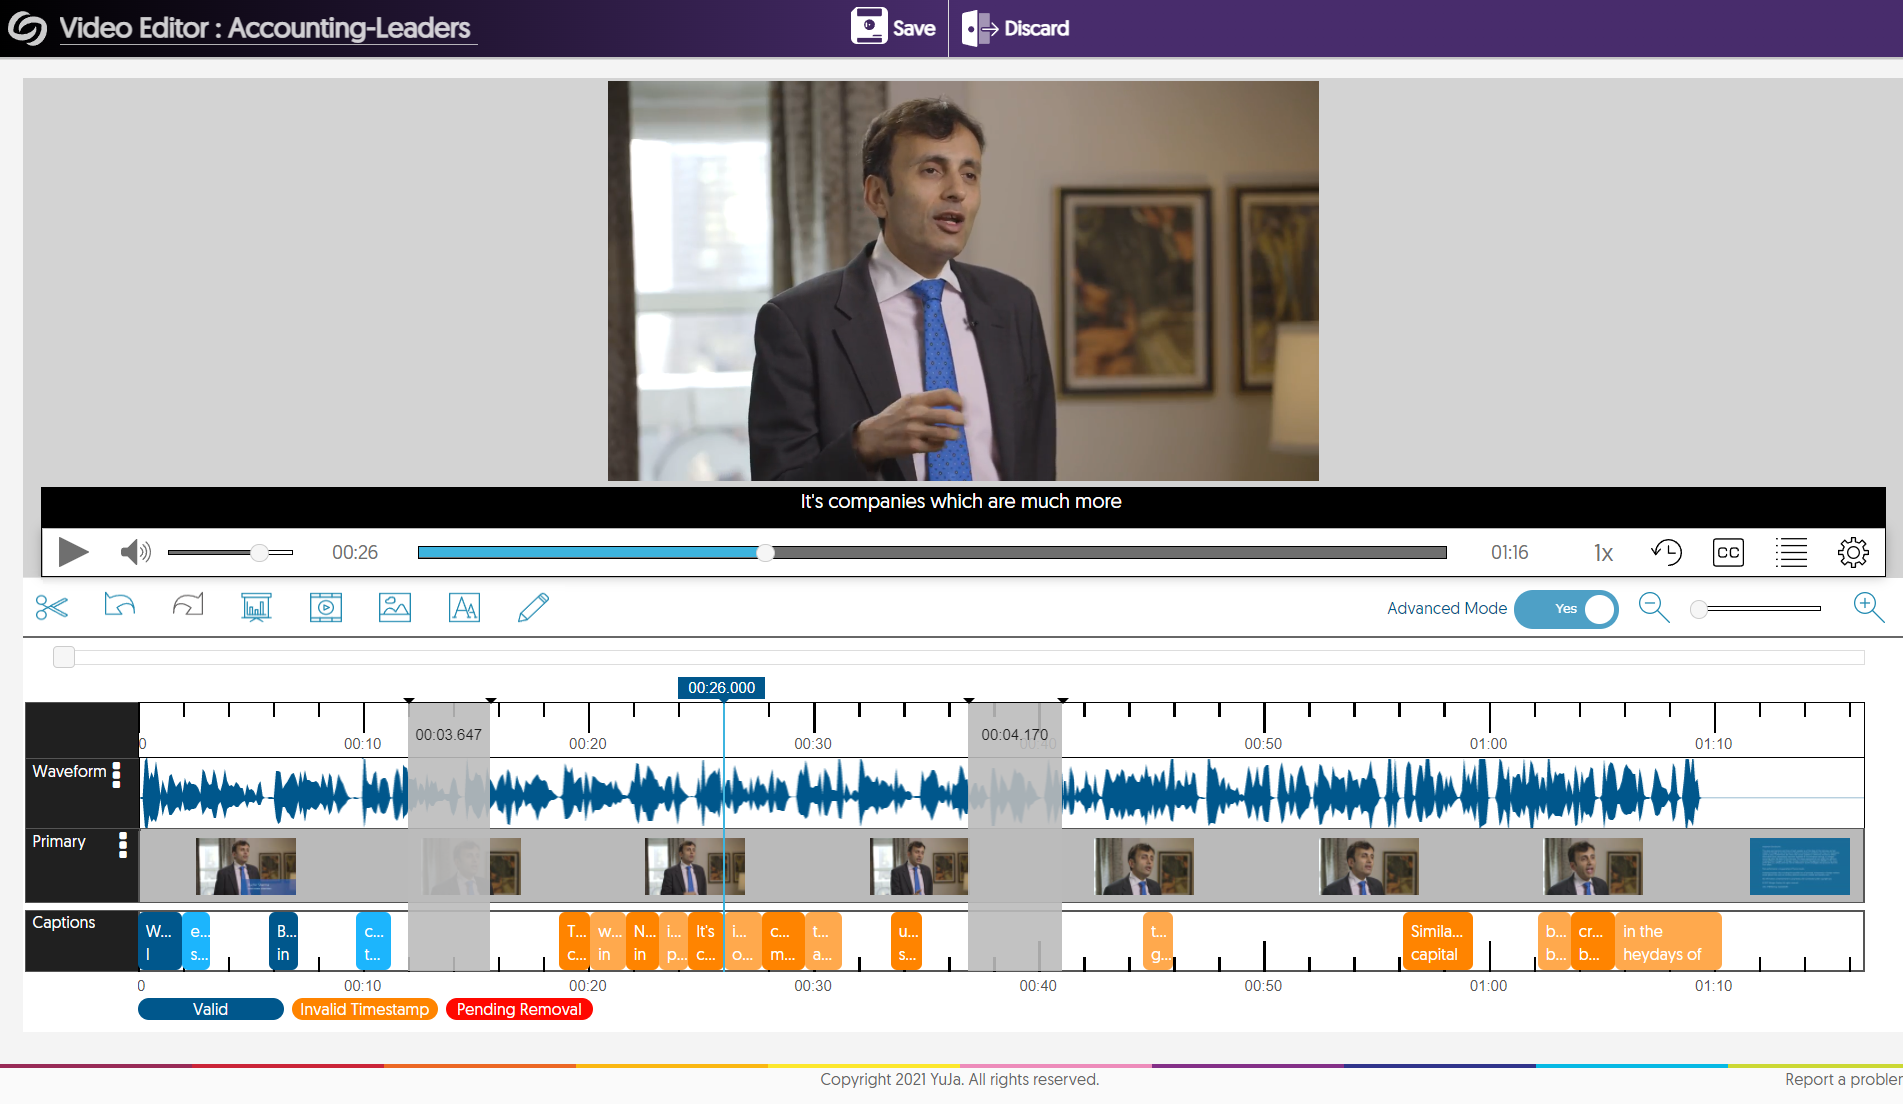Open the insert video clip tool
This screenshot has width=1903, height=1104.
point(325,607)
